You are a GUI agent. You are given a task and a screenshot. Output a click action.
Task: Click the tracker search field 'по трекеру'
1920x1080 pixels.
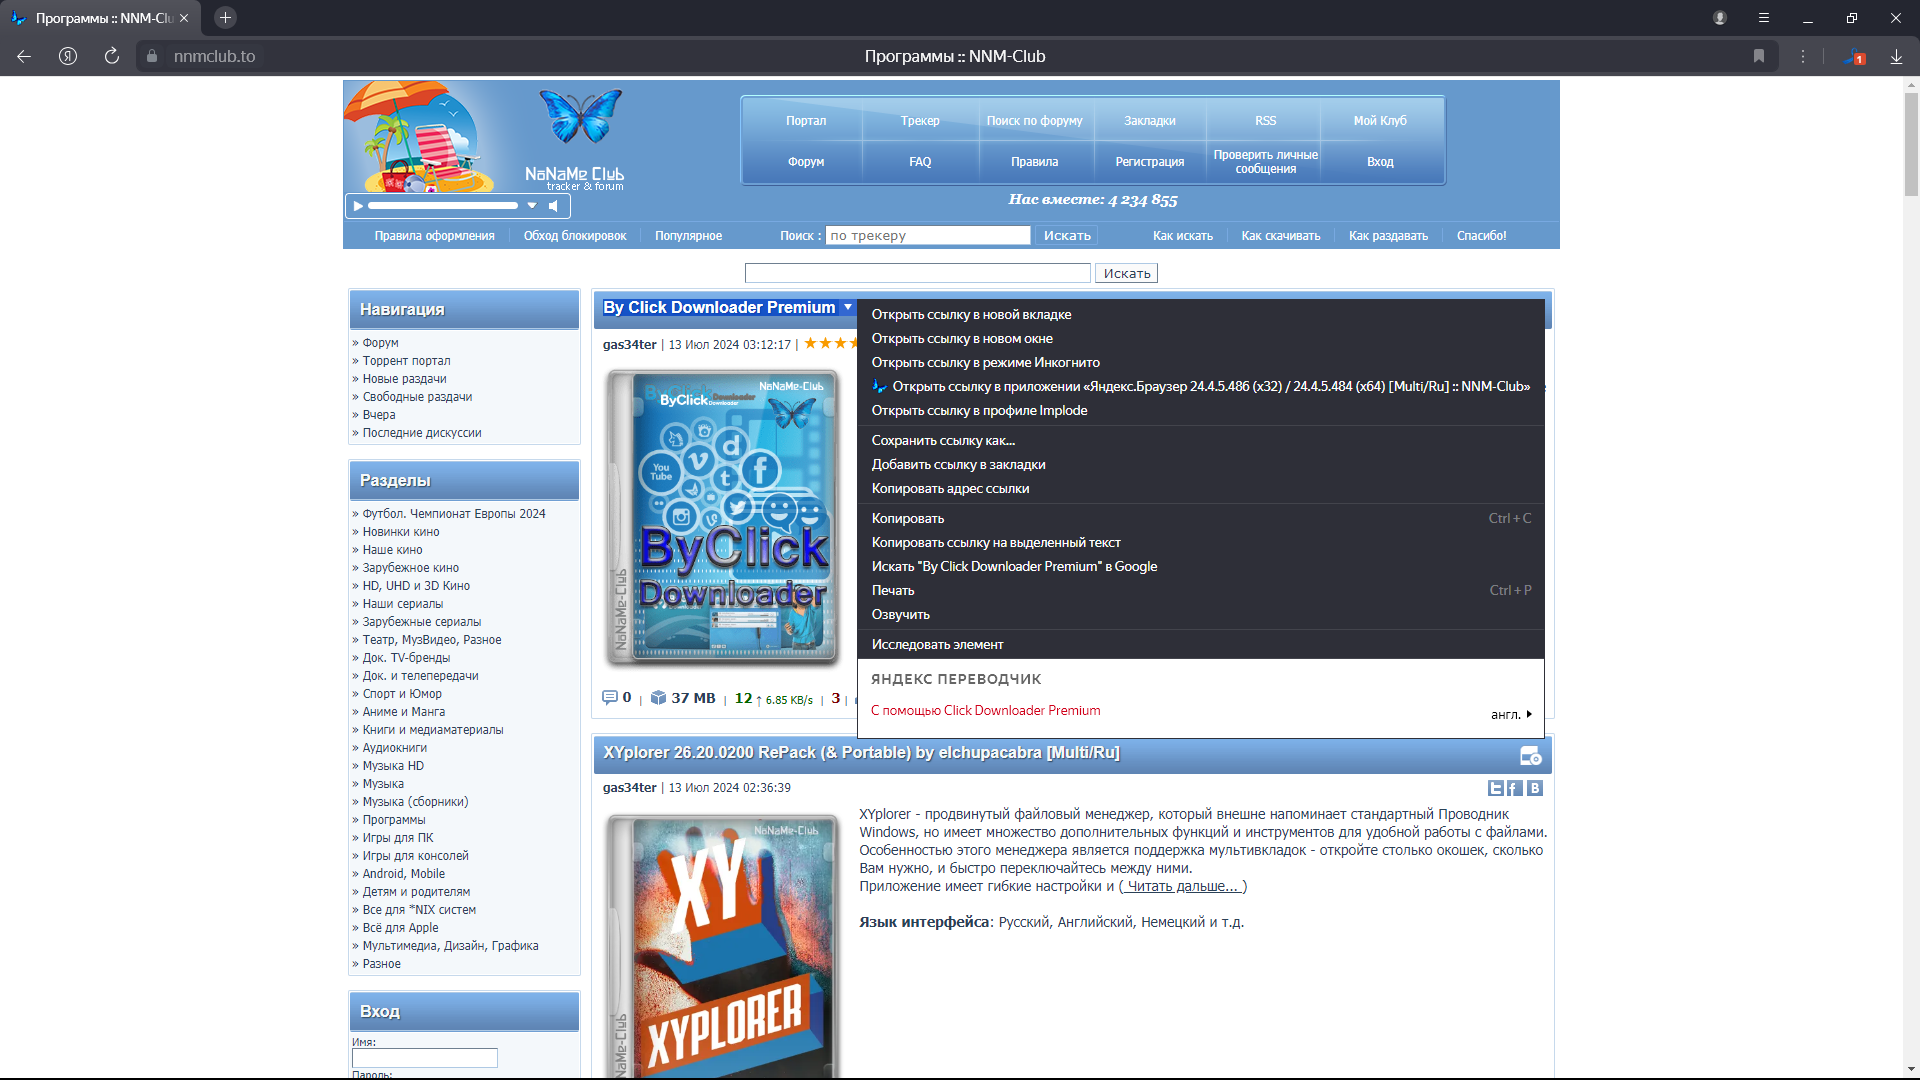(x=928, y=235)
